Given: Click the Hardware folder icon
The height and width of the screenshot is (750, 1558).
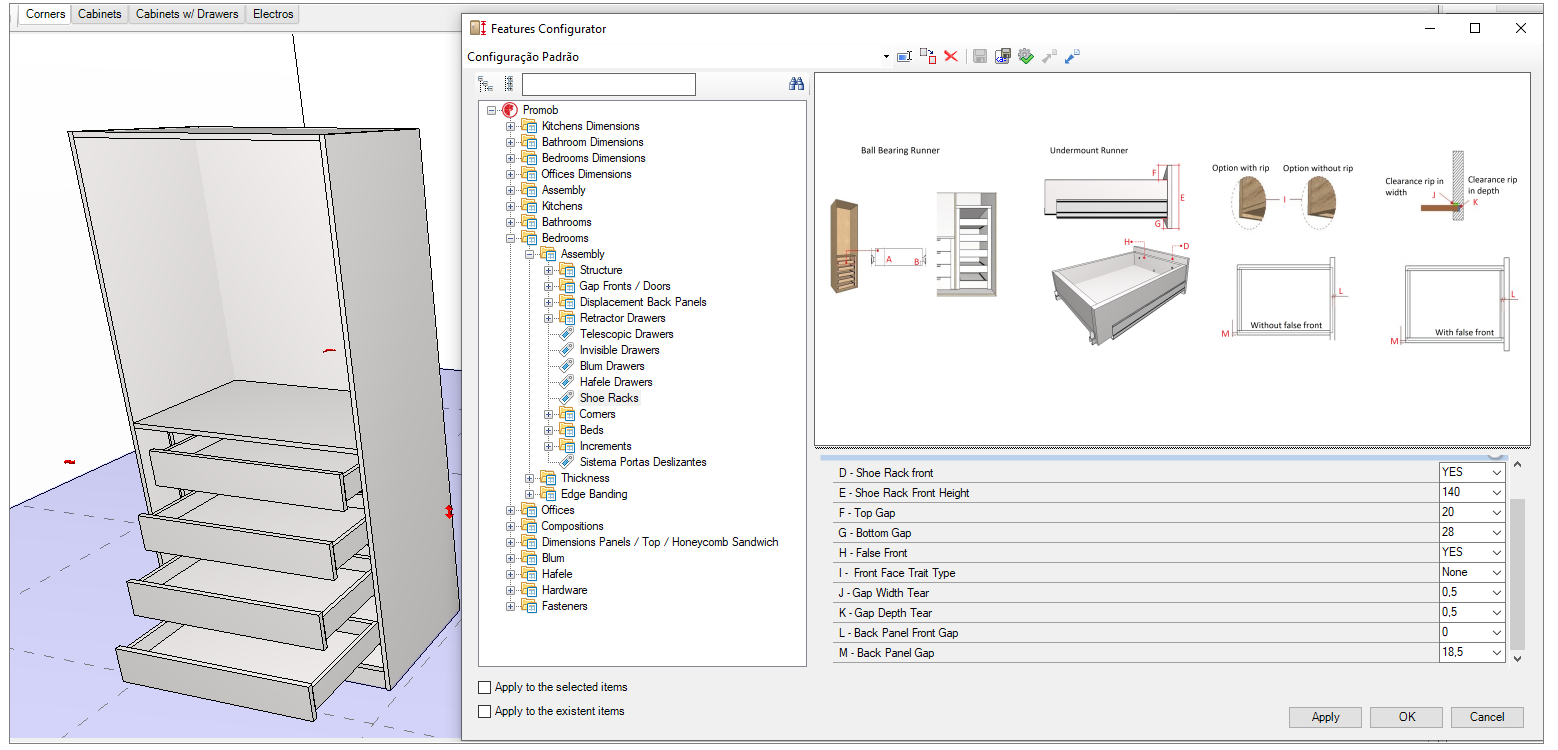Looking at the screenshot, I should tap(529, 590).
